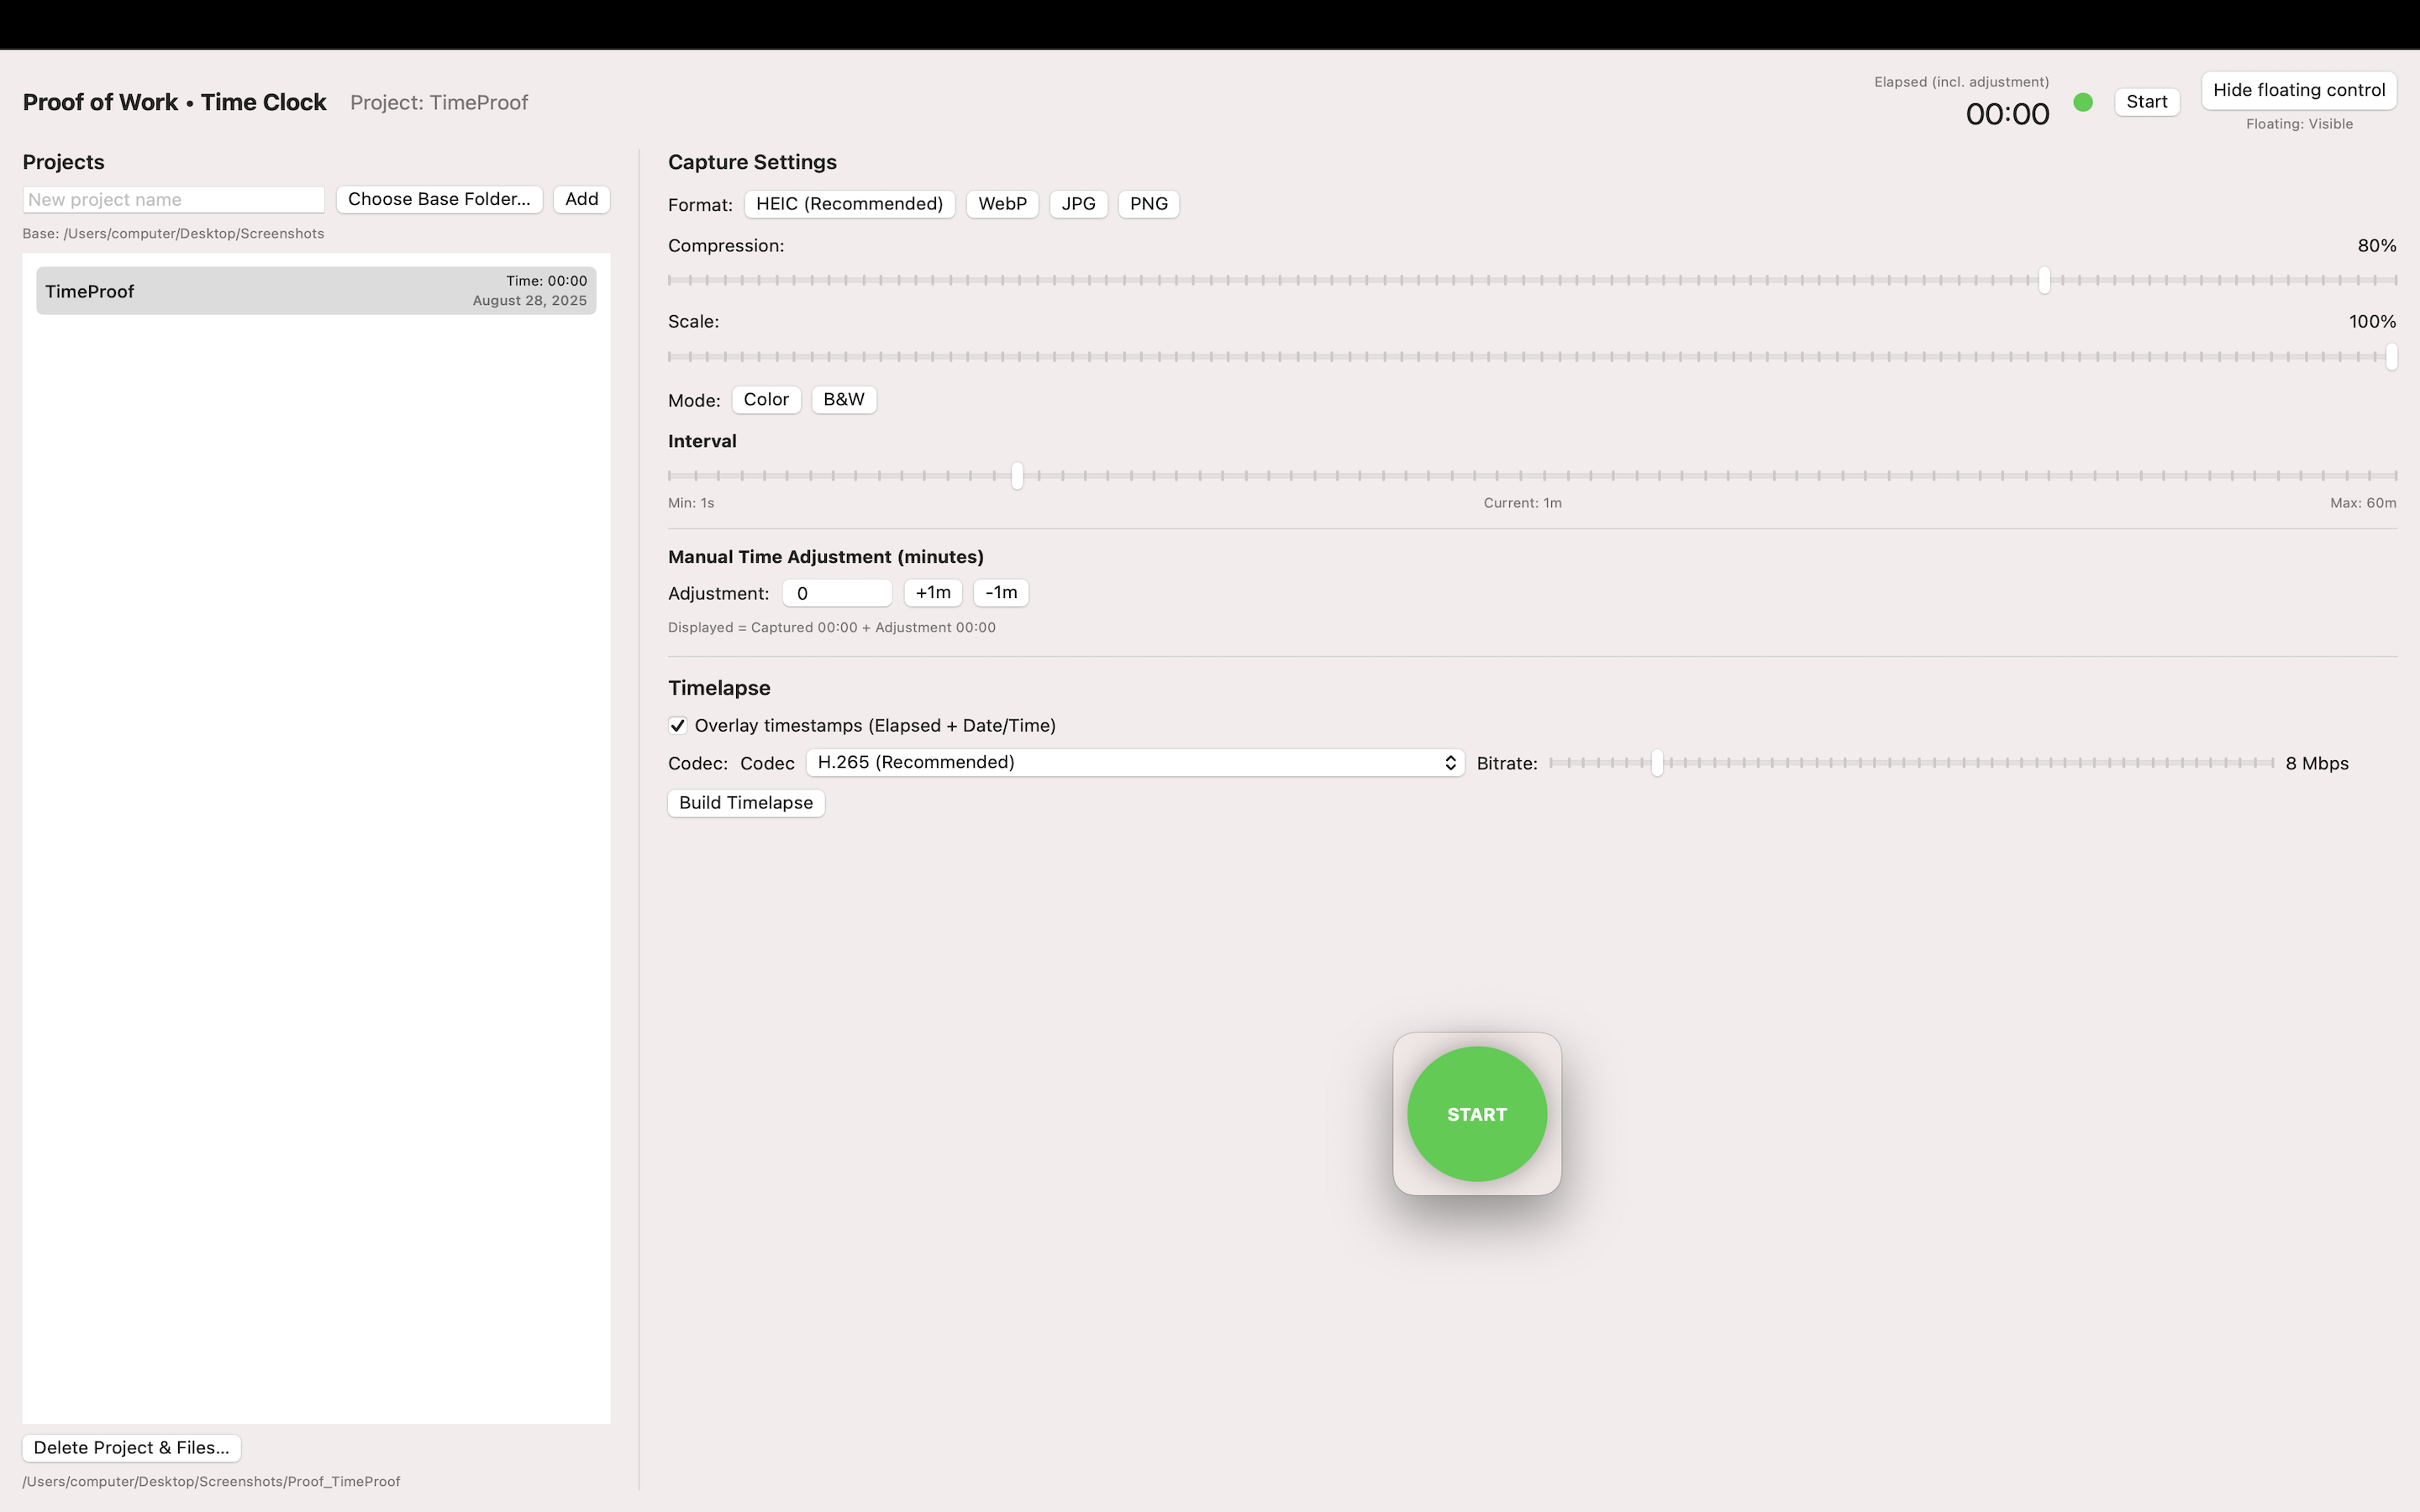Click the green status indicator dot

[2083, 102]
